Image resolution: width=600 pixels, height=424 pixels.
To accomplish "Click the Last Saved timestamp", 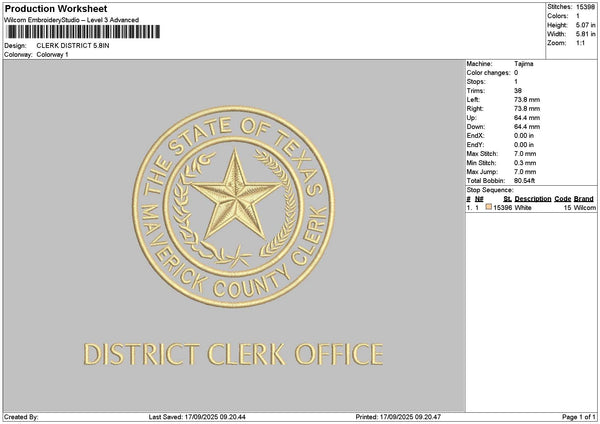I will [198, 416].
